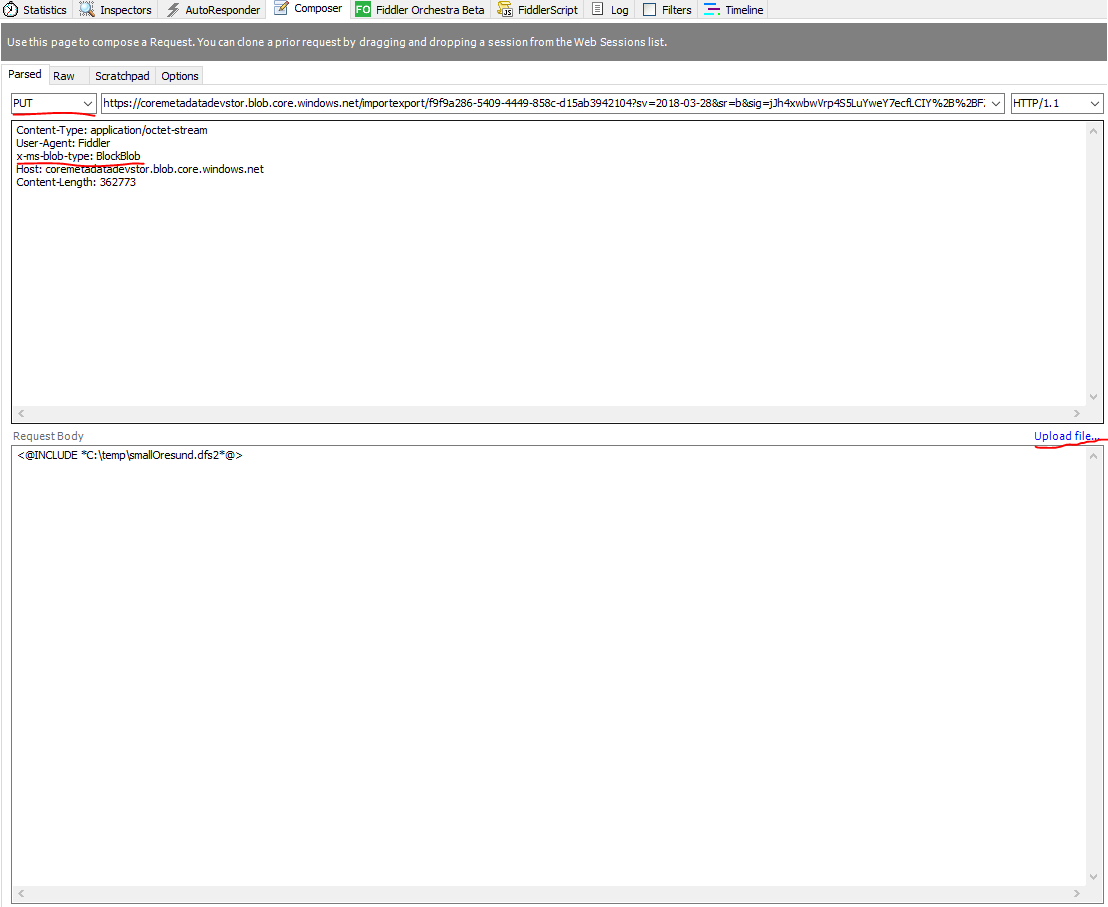The image size is (1108, 907).
Task: Click the Statistics tab clock icon
Action: pos(11,10)
